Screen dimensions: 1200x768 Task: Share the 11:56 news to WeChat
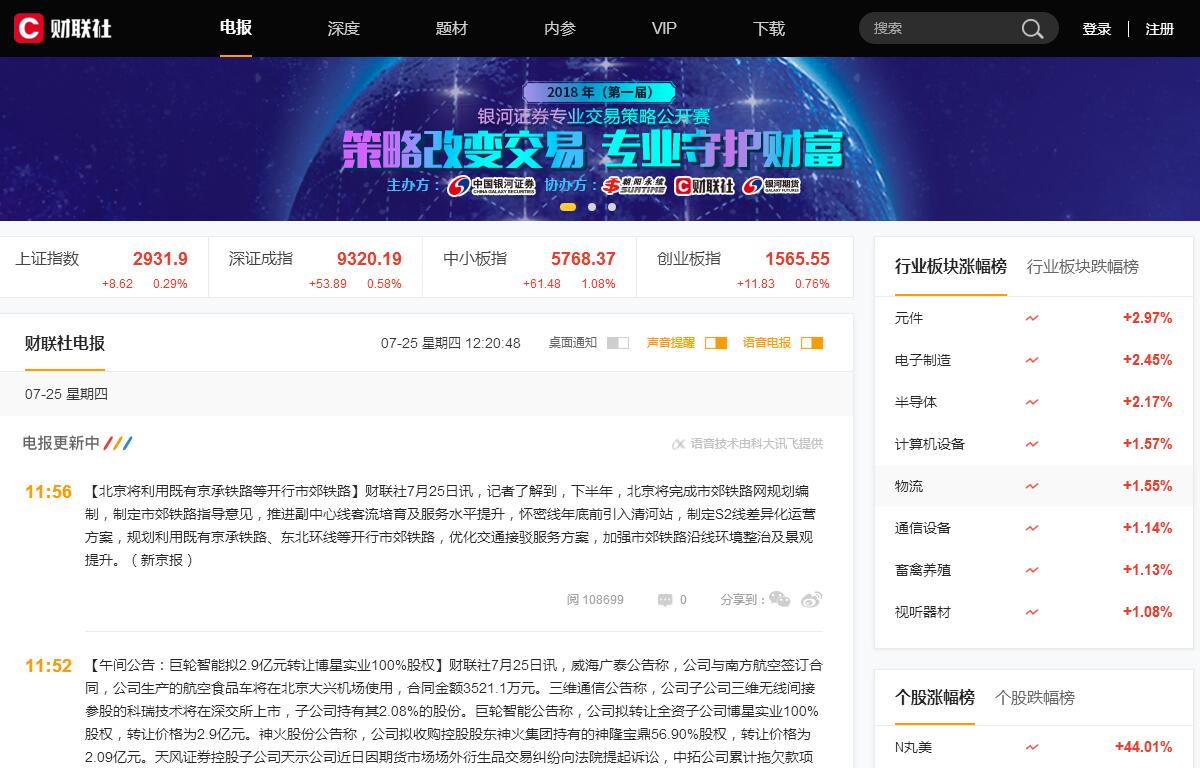tap(779, 599)
